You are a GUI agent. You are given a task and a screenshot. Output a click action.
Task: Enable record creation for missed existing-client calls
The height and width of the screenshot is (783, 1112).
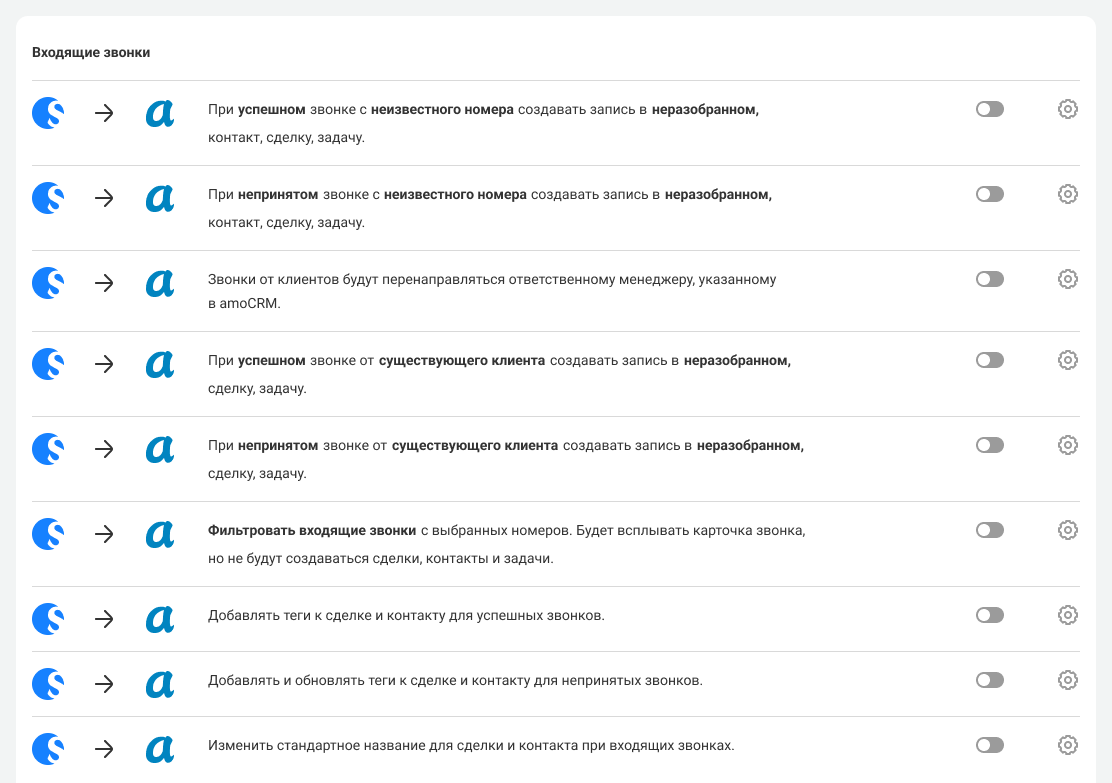click(x=990, y=445)
